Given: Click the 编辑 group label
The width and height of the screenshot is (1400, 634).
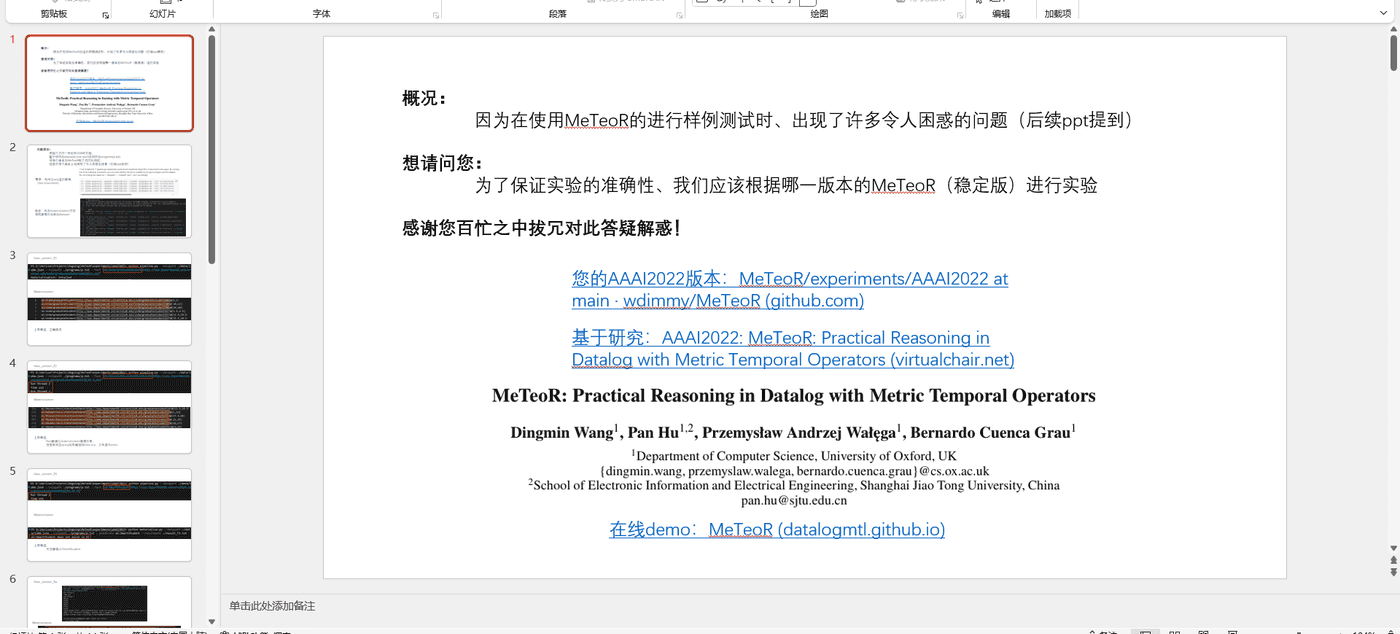Looking at the screenshot, I should coord(1001,14).
